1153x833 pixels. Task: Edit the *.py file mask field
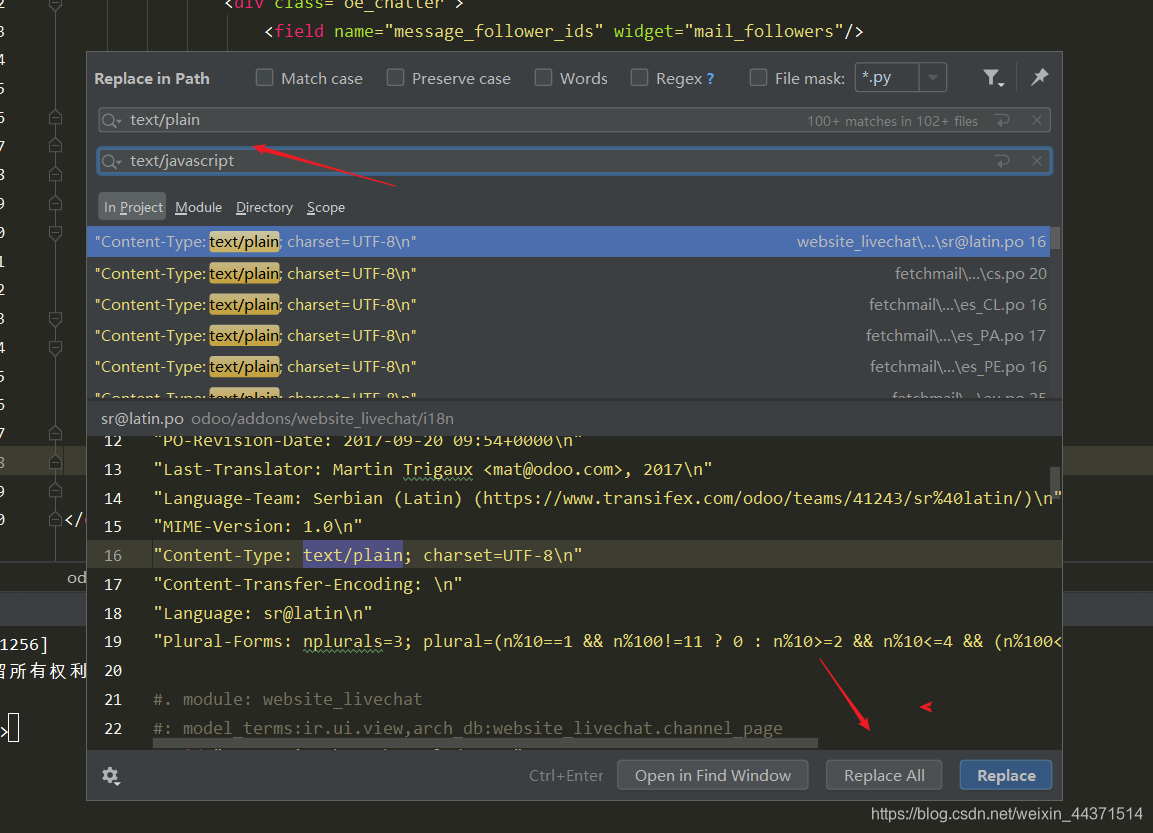coord(888,77)
